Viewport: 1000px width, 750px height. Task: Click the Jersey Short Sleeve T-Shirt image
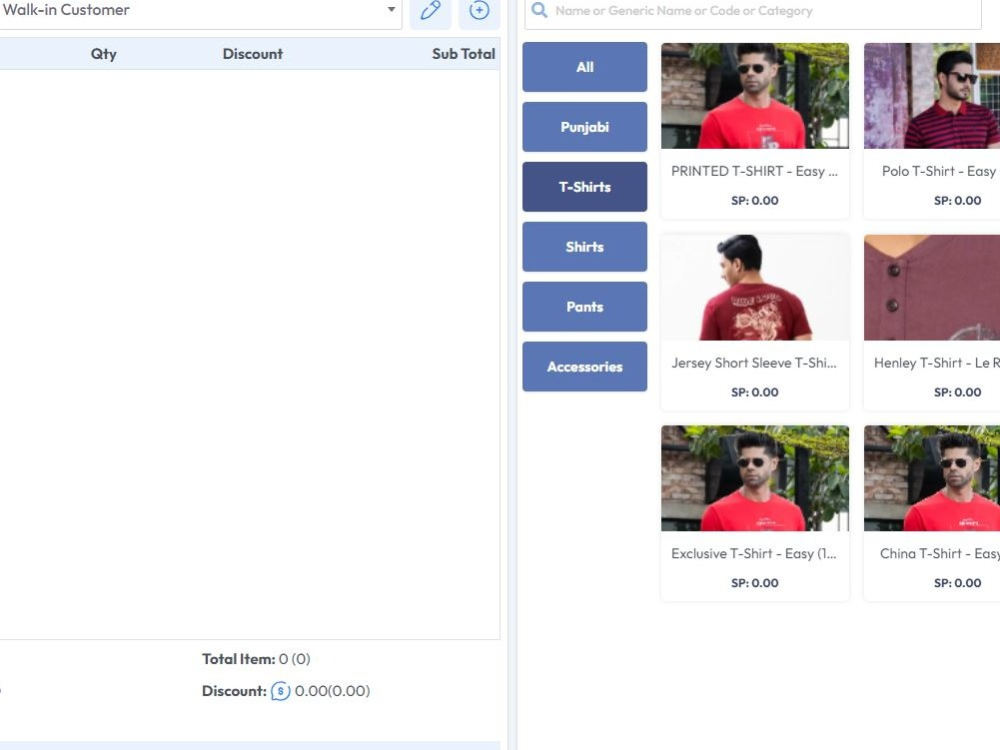[x=755, y=287]
